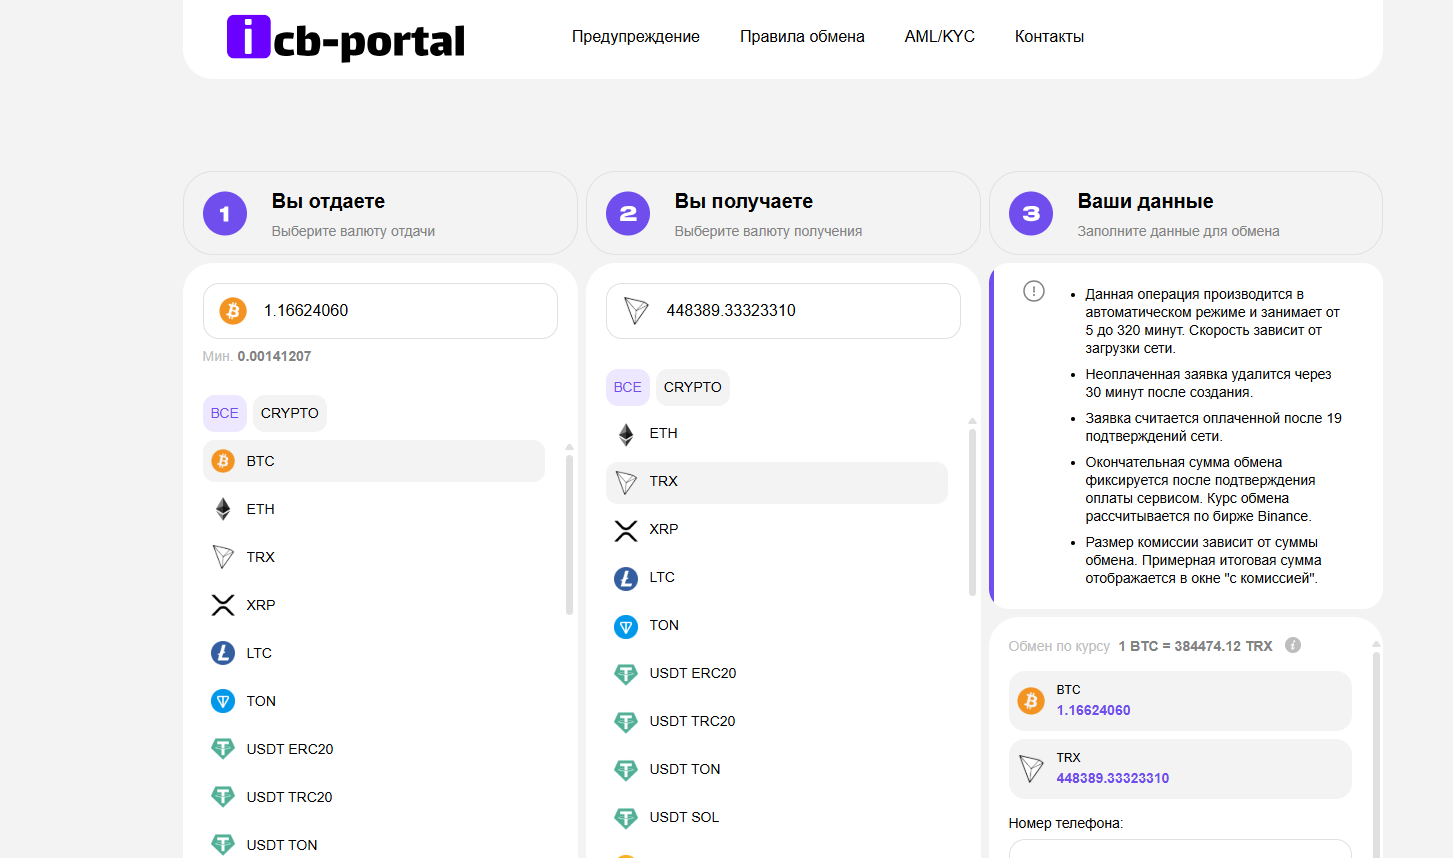Select the USDT SOL icon in receive list
This screenshot has width=1453, height=858.
point(626,817)
